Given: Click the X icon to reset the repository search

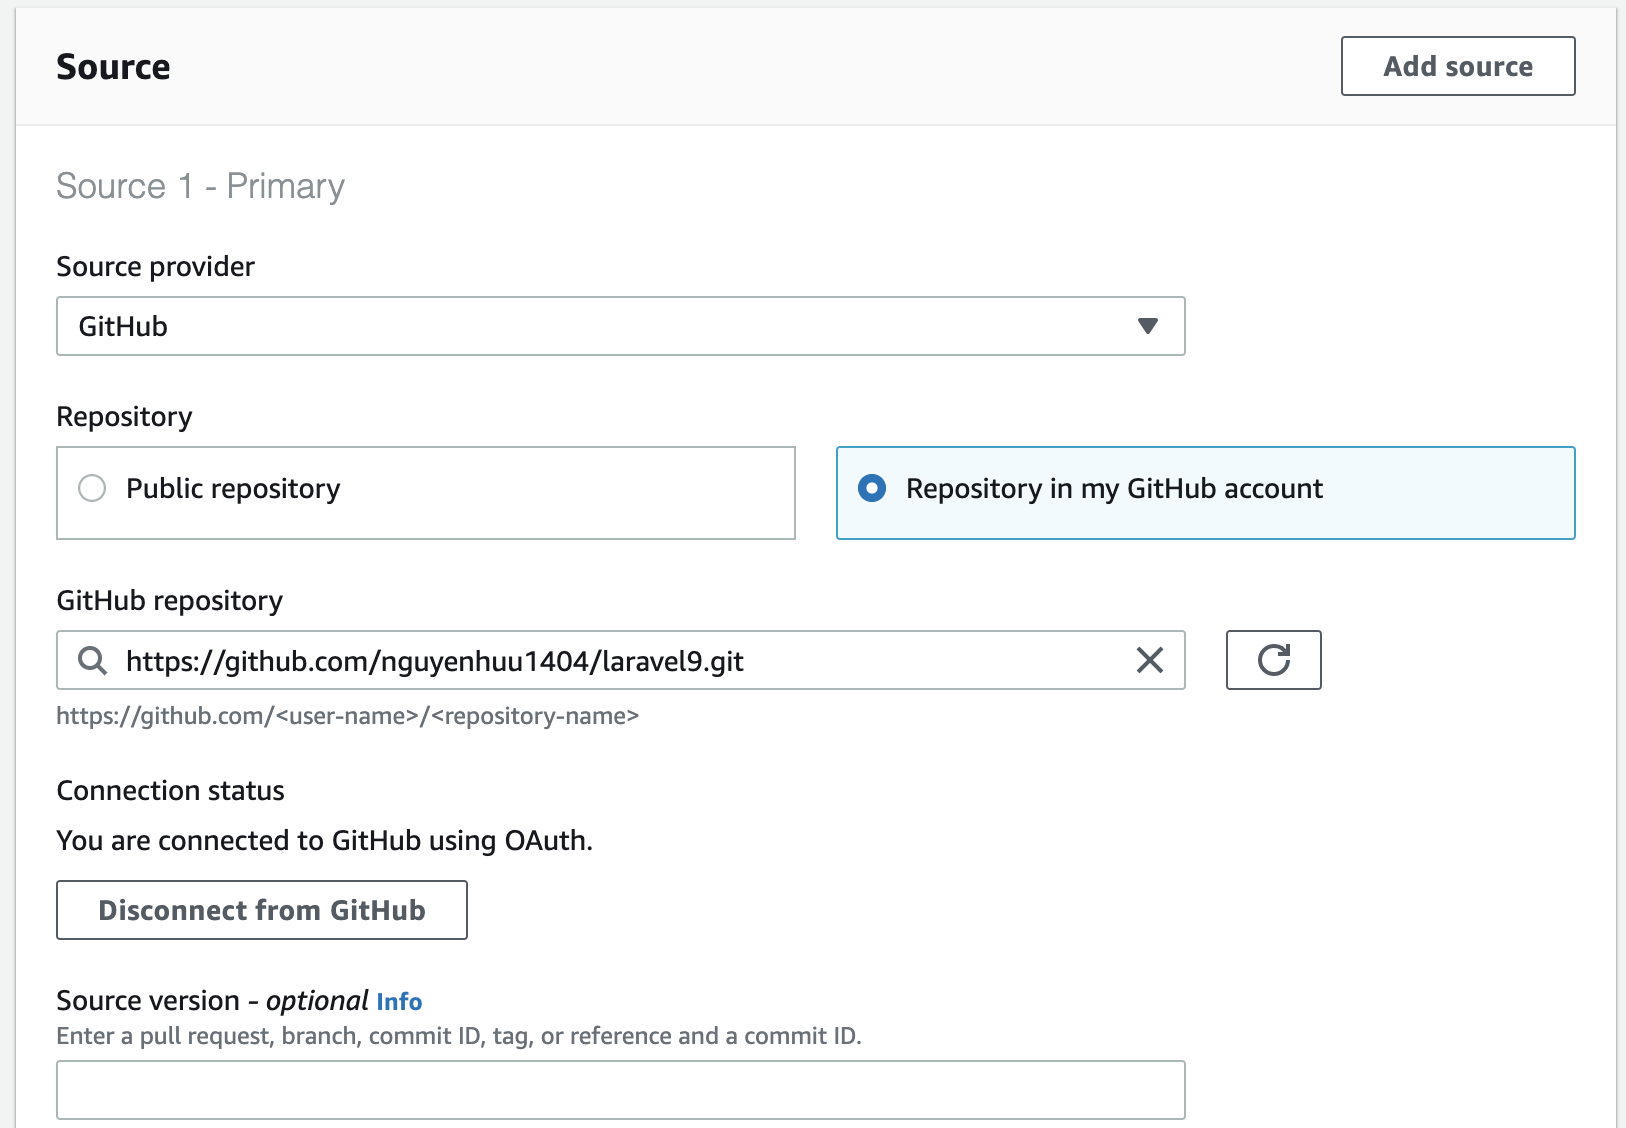Looking at the screenshot, I should [x=1150, y=660].
